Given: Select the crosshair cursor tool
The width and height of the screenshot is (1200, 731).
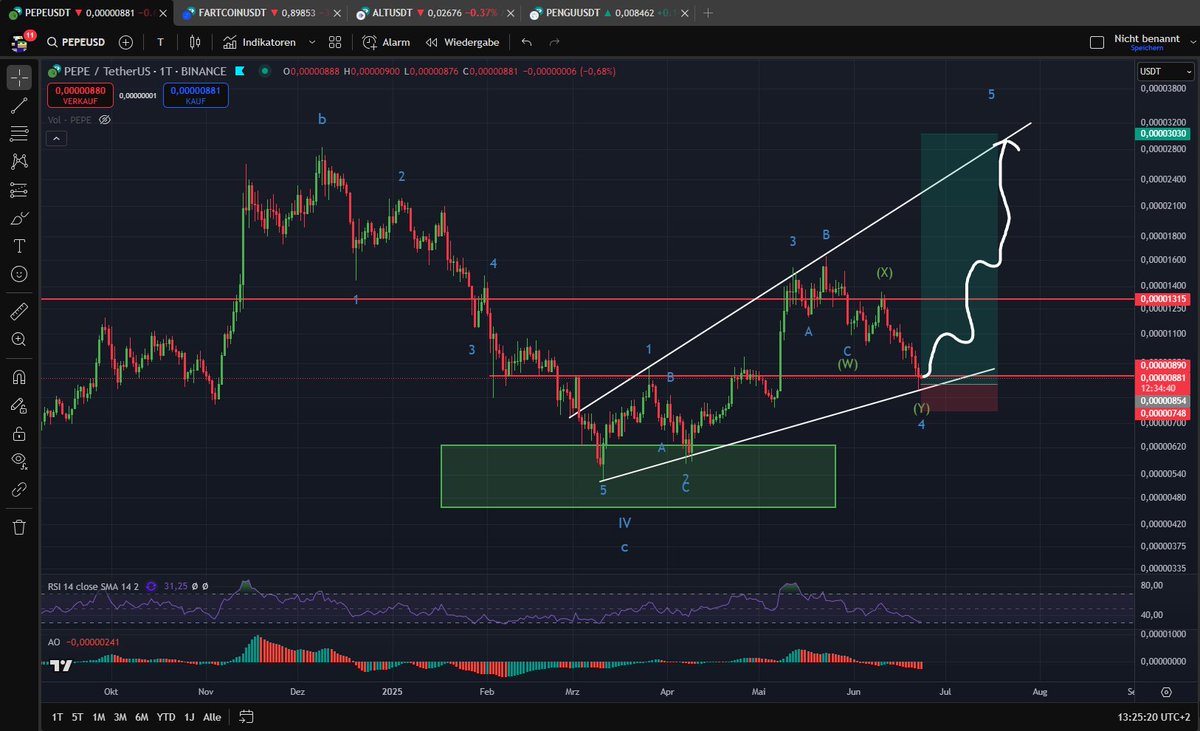Looking at the screenshot, I should pyautogui.click(x=19, y=77).
